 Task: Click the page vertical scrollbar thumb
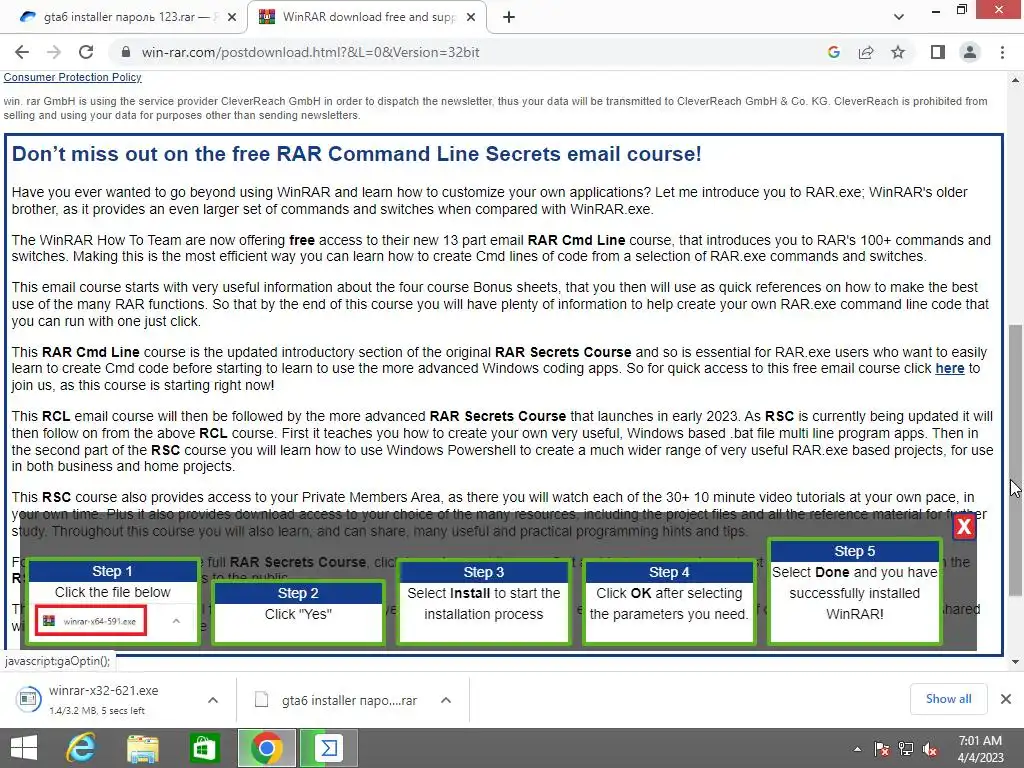pos(1015,460)
